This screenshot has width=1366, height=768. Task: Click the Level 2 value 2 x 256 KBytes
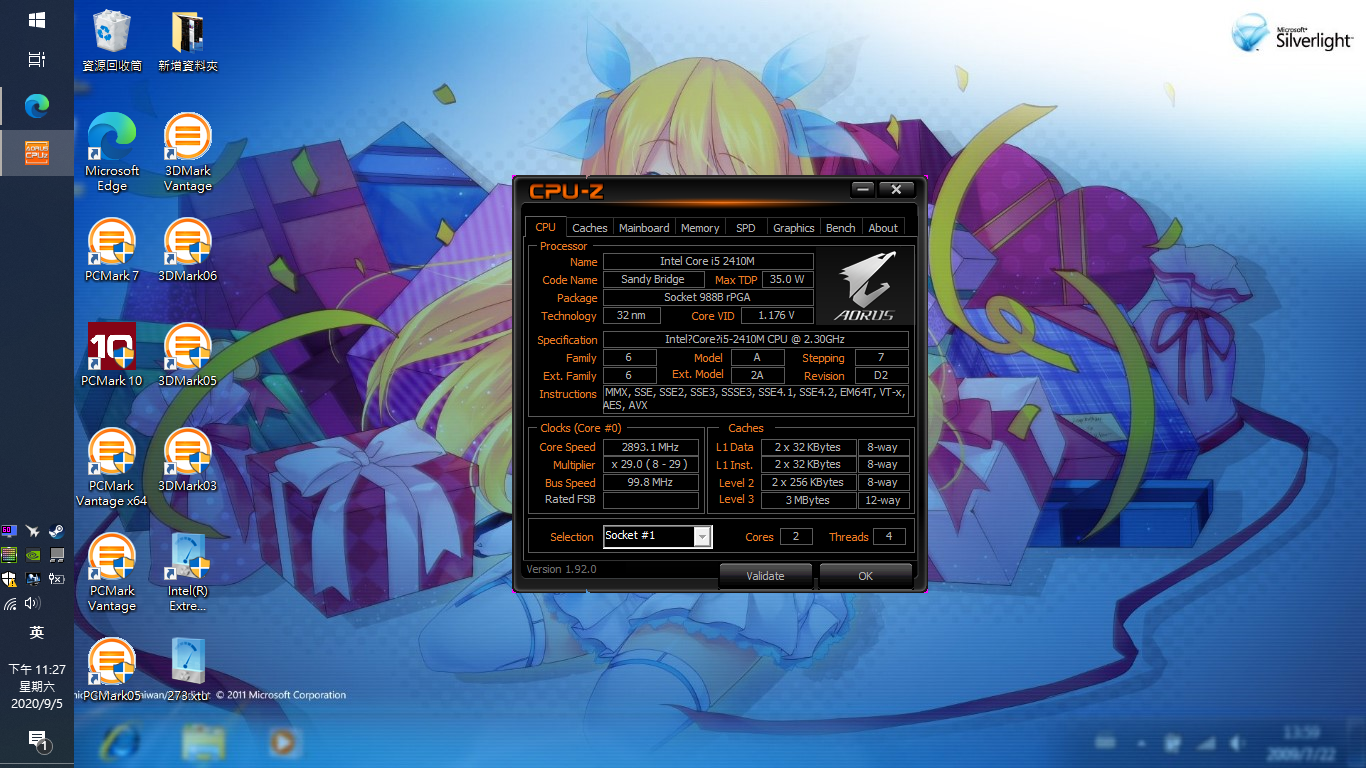point(808,482)
